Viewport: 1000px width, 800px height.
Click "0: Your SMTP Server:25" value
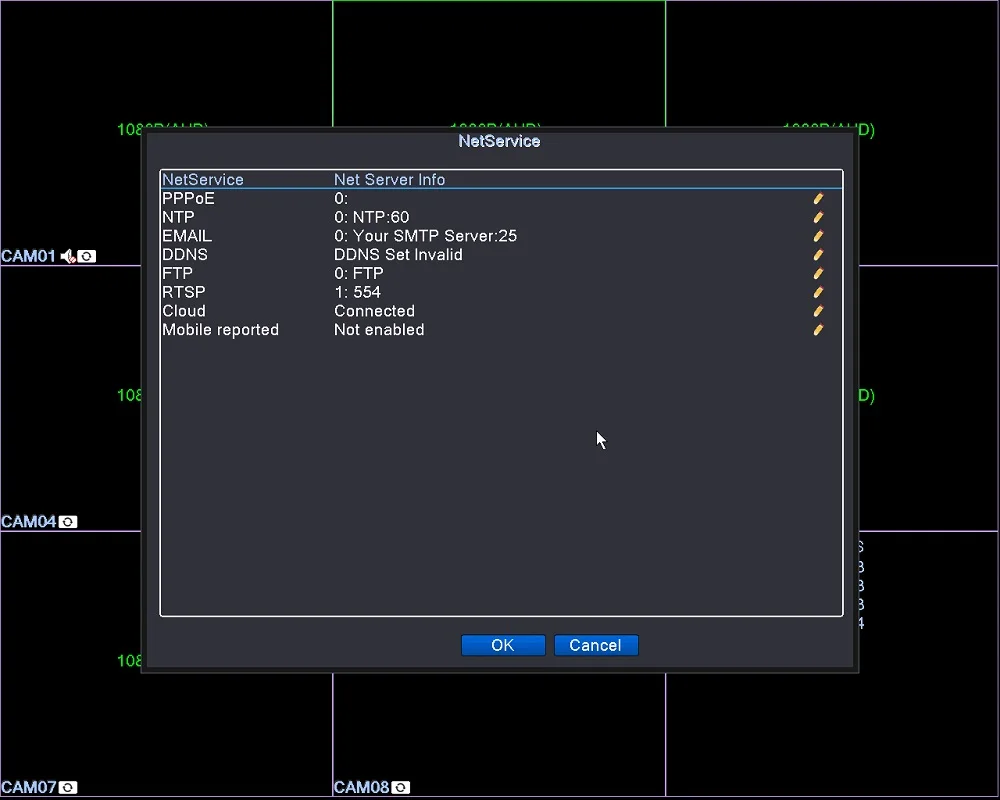[x=425, y=236]
